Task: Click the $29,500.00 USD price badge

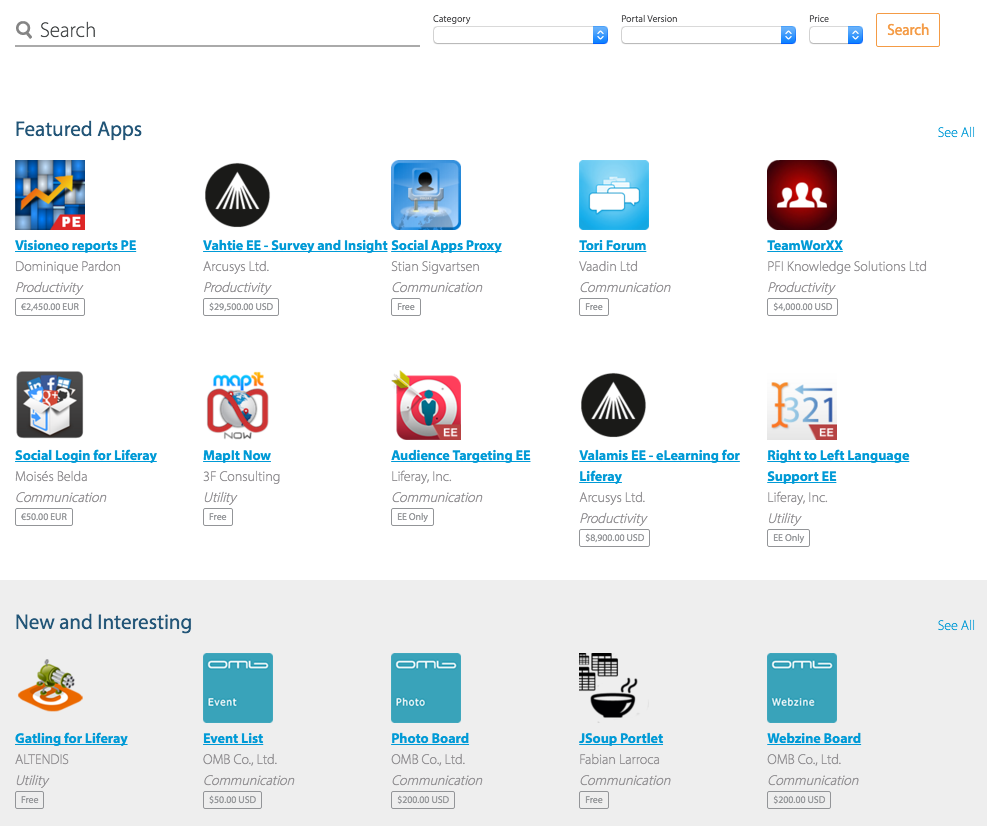Action: pyautogui.click(x=240, y=307)
